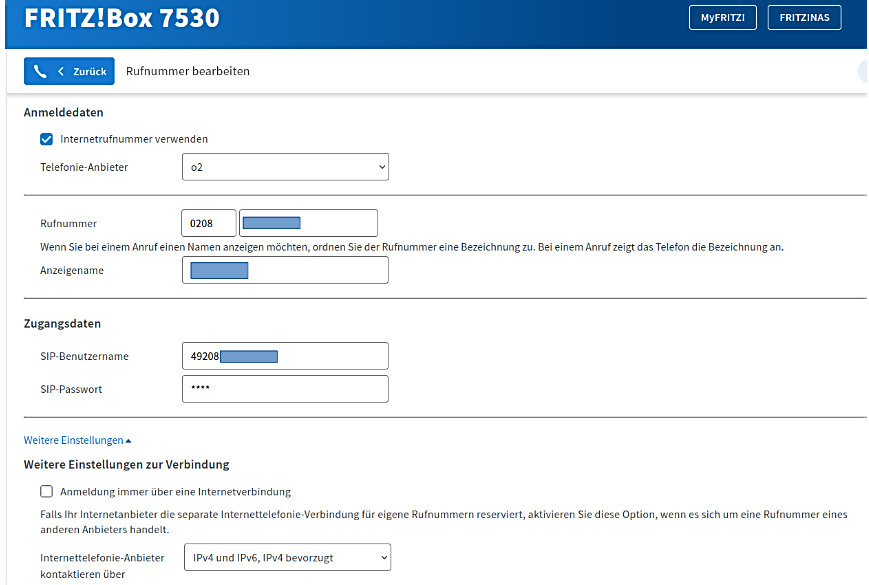
Task: Click the phone icon in Zurück button
Action: [40, 71]
